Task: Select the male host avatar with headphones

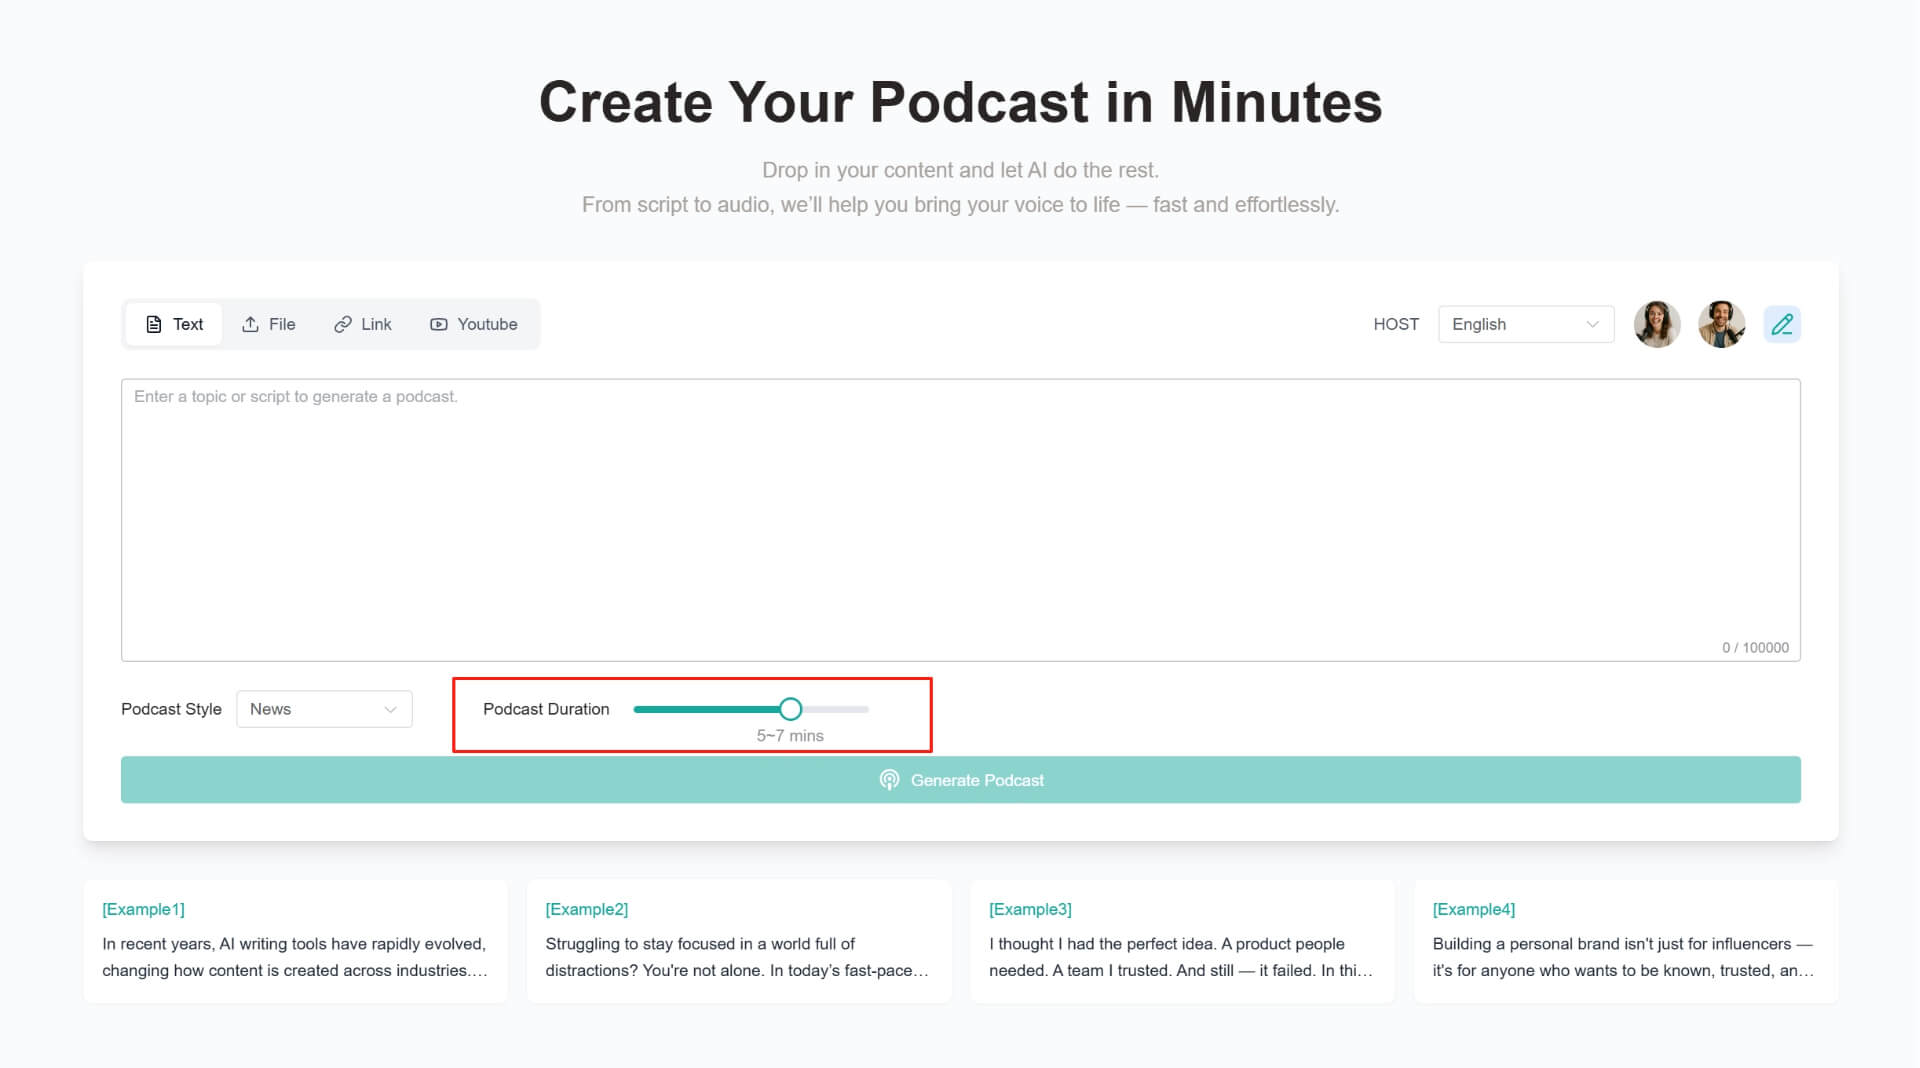Action: tap(1721, 324)
